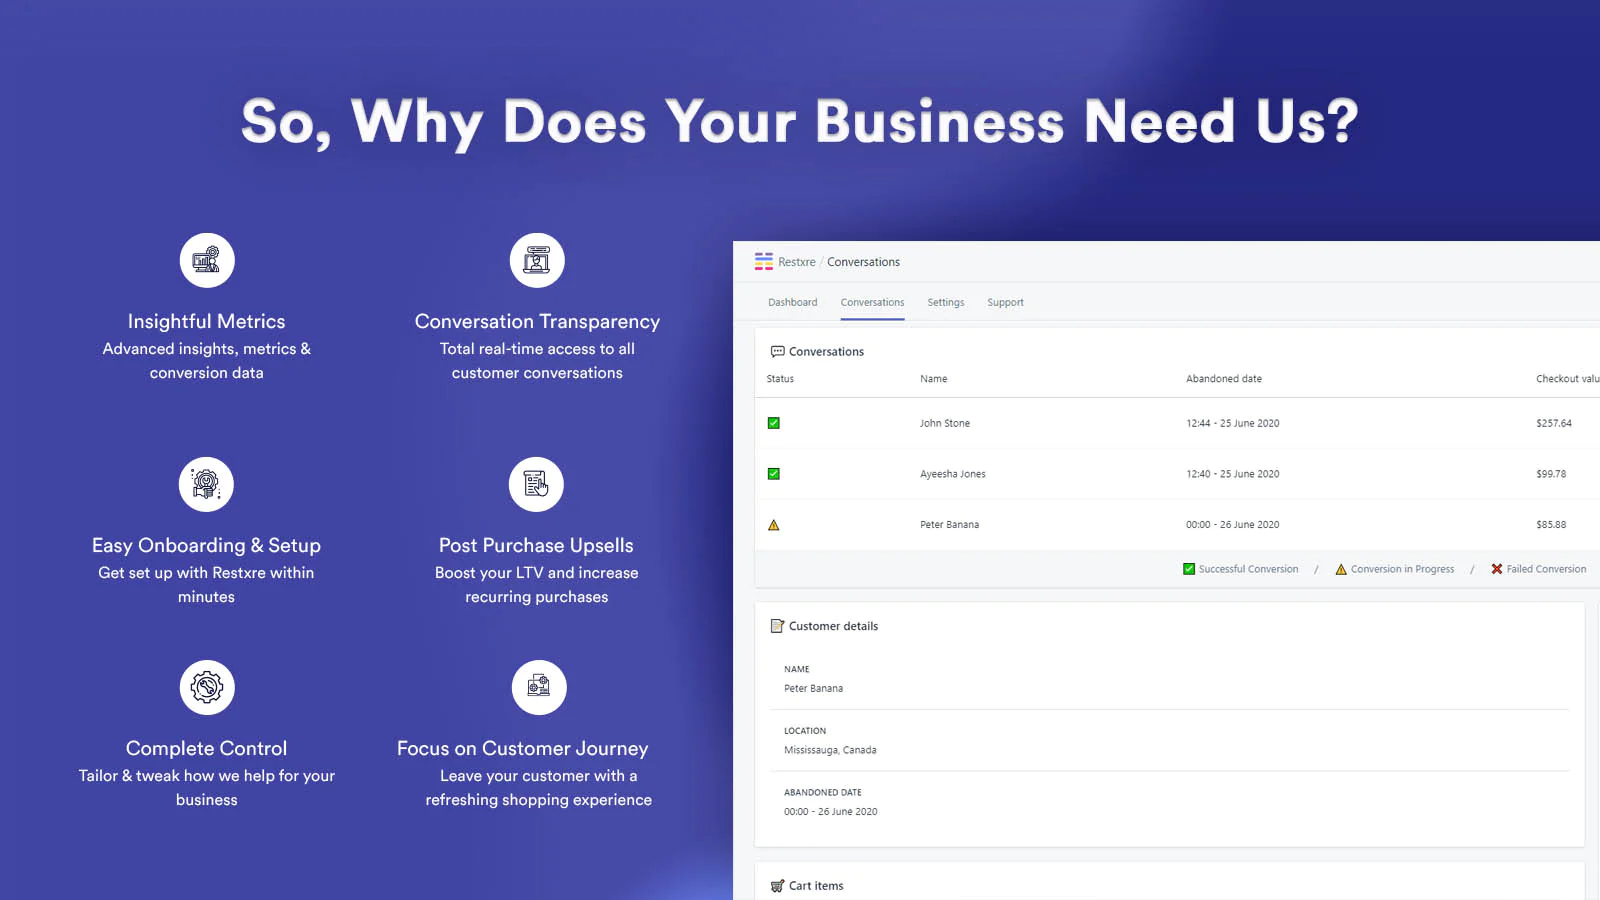
Task: Click the green status check for John Stone
Action: (773, 423)
